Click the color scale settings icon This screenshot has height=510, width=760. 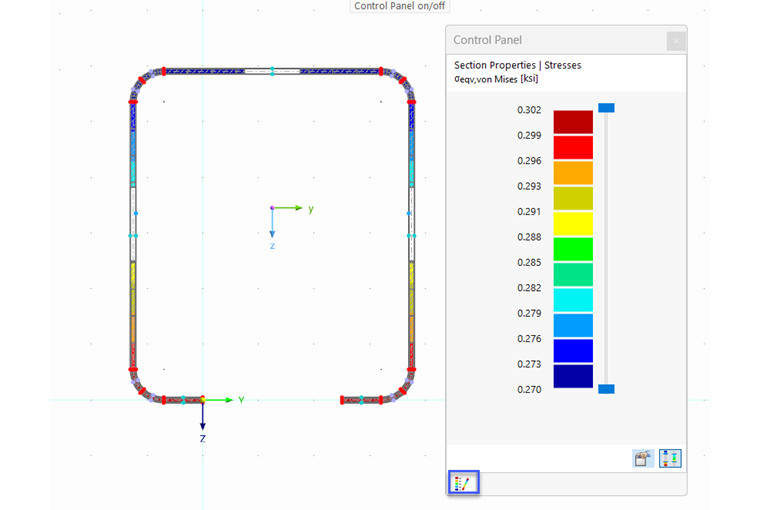pos(643,458)
